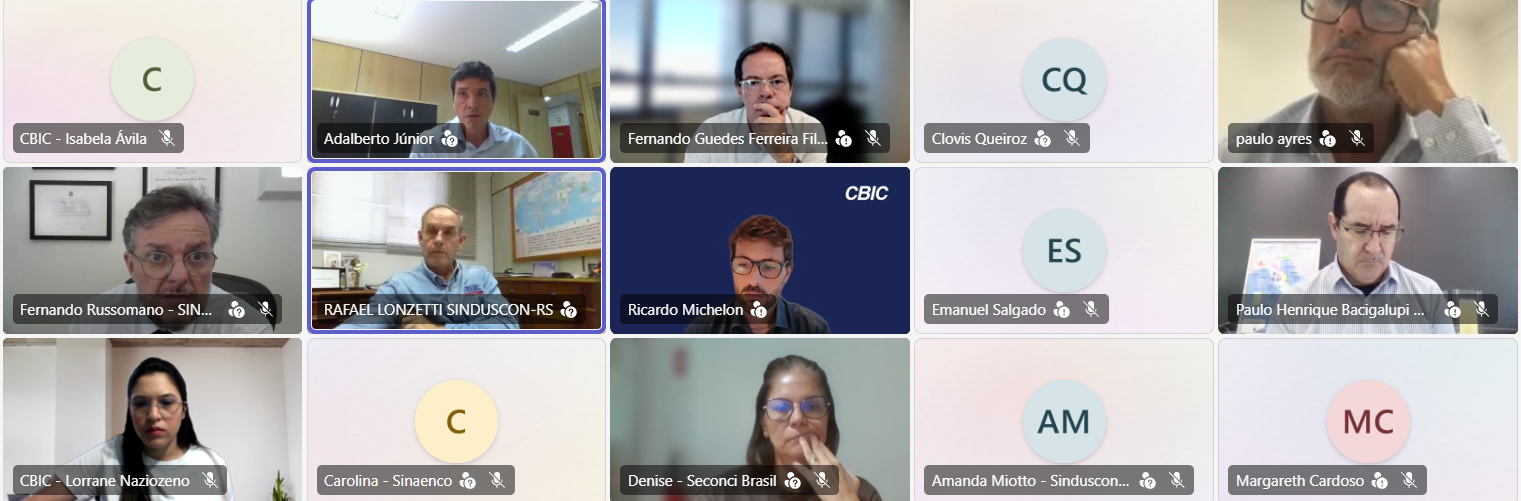Click muted microphone icon beside CBIC - Isabela Ávila
1521x501 pixels.
coord(167,139)
